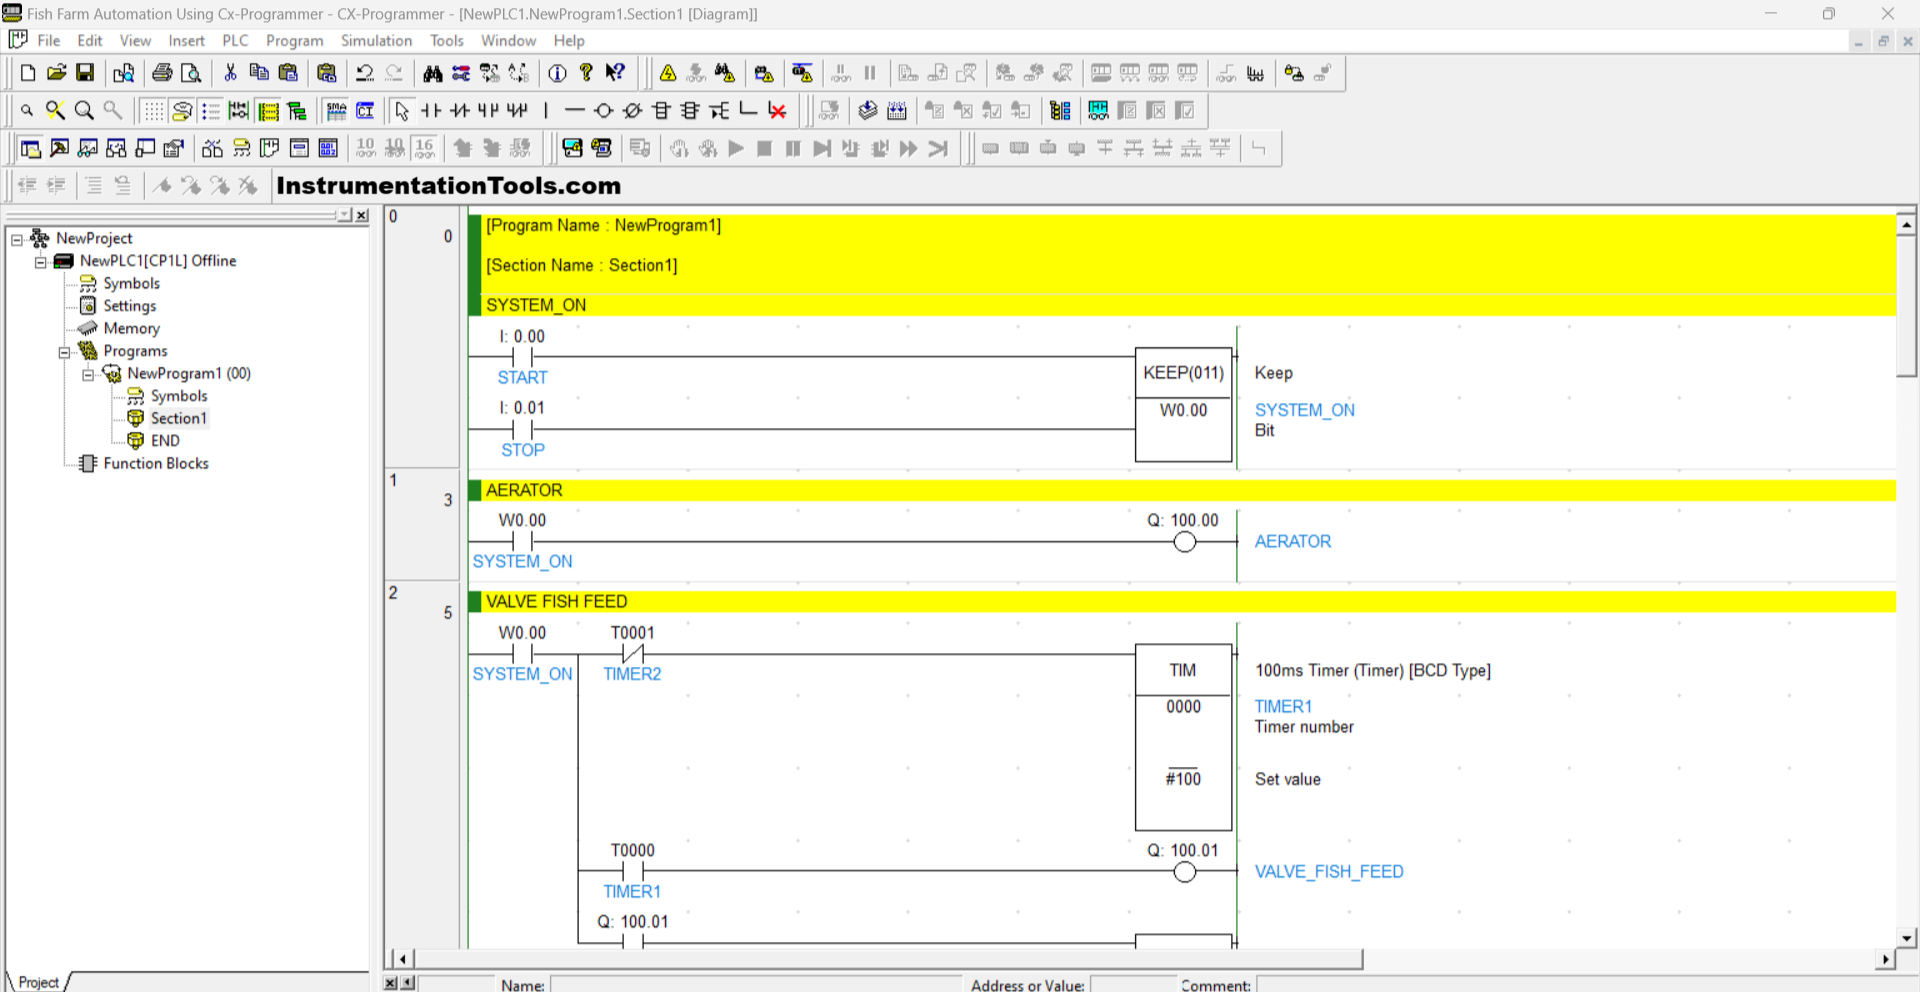The height and width of the screenshot is (992, 1920).
Task: Toggle show comments view button
Action: (x=182, y=111)
